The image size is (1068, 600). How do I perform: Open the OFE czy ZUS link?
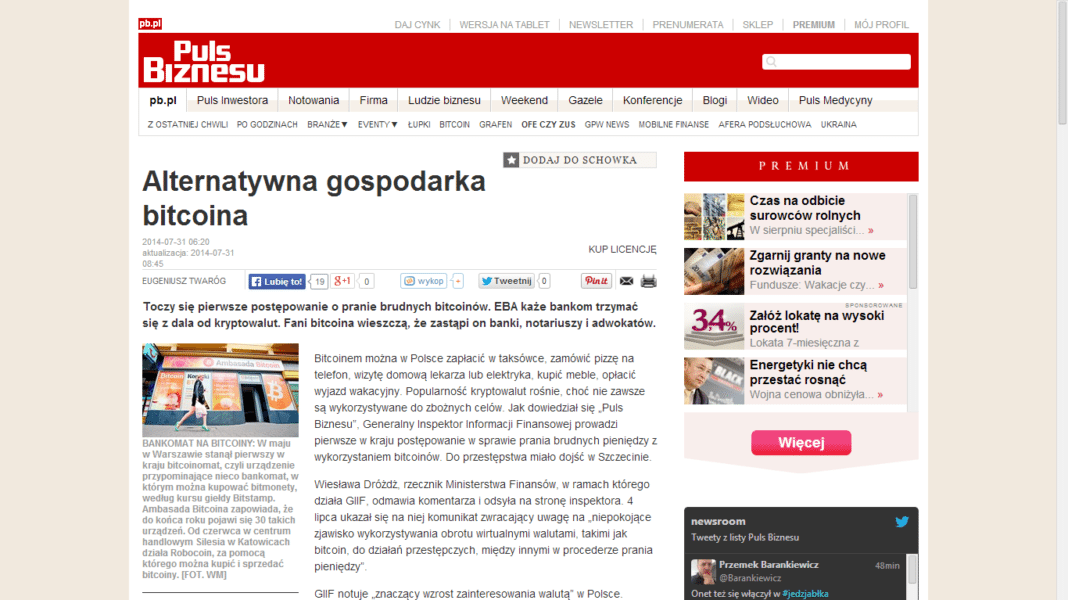pos(548,125)
